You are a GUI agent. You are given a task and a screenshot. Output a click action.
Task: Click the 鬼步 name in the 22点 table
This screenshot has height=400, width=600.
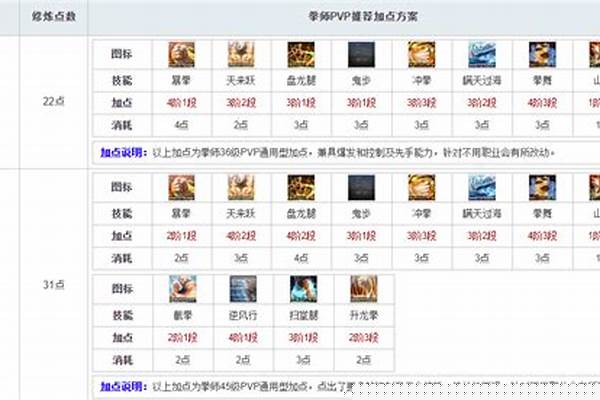tap(361, 81)
